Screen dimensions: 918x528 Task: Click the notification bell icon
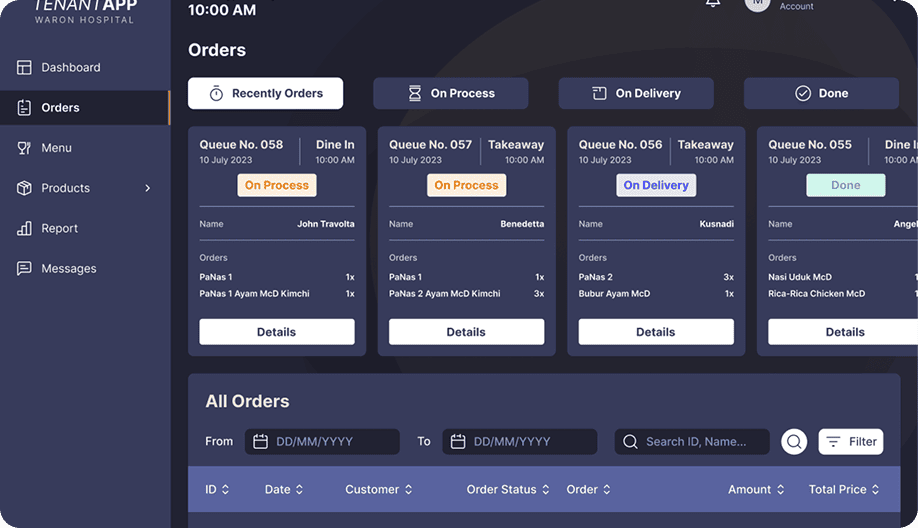click(x=713, y=3)
